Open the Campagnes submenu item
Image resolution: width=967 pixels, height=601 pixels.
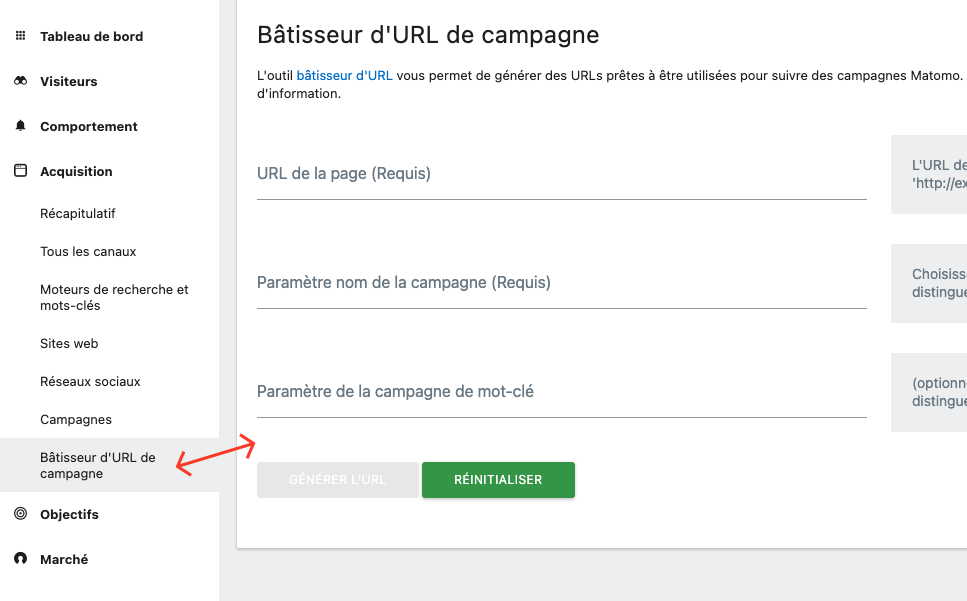76,419
